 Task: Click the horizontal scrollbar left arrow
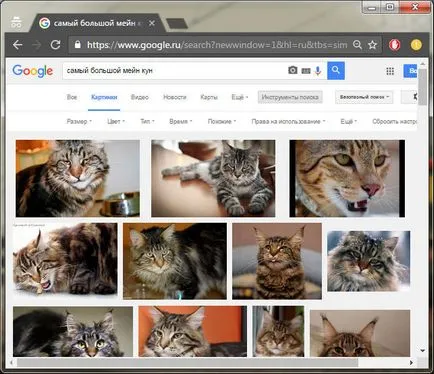(x=11, y=362)
